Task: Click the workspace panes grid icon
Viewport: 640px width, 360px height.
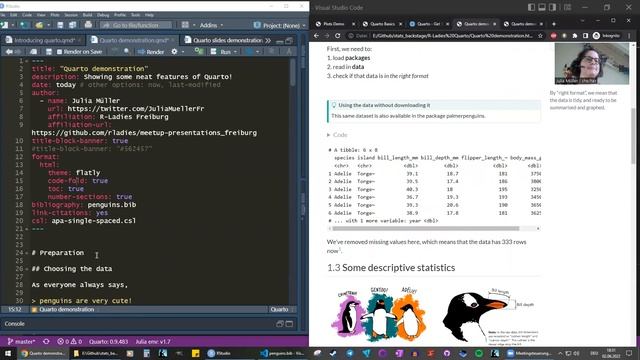Action: point(185,25)
